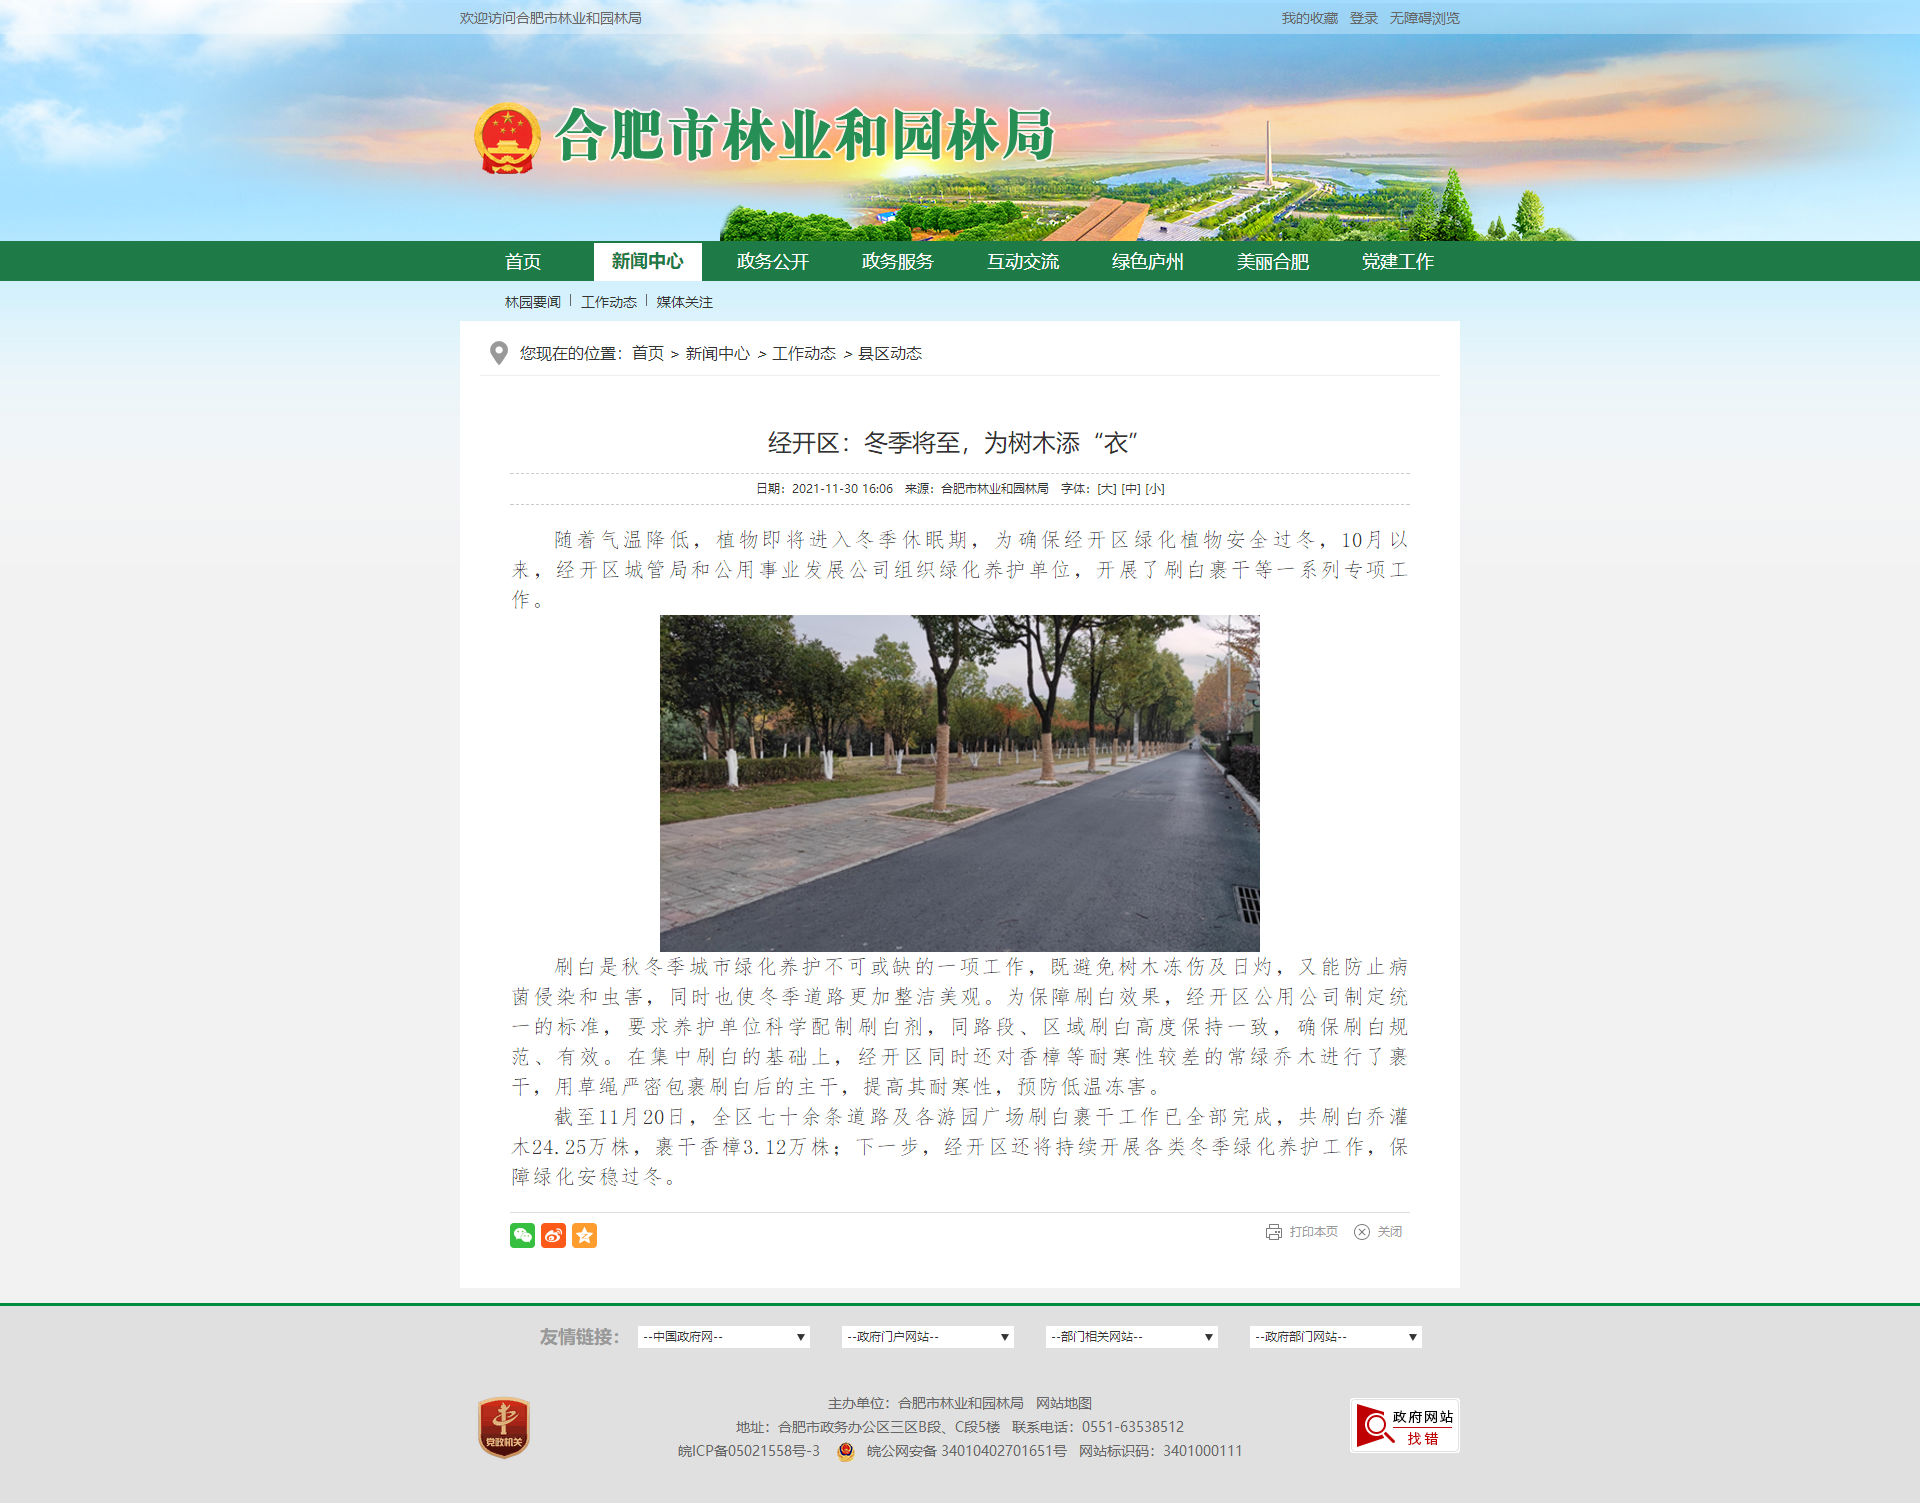Set font size to small [小]
The image size is (1920, 1503).
tap(1154, 489)
